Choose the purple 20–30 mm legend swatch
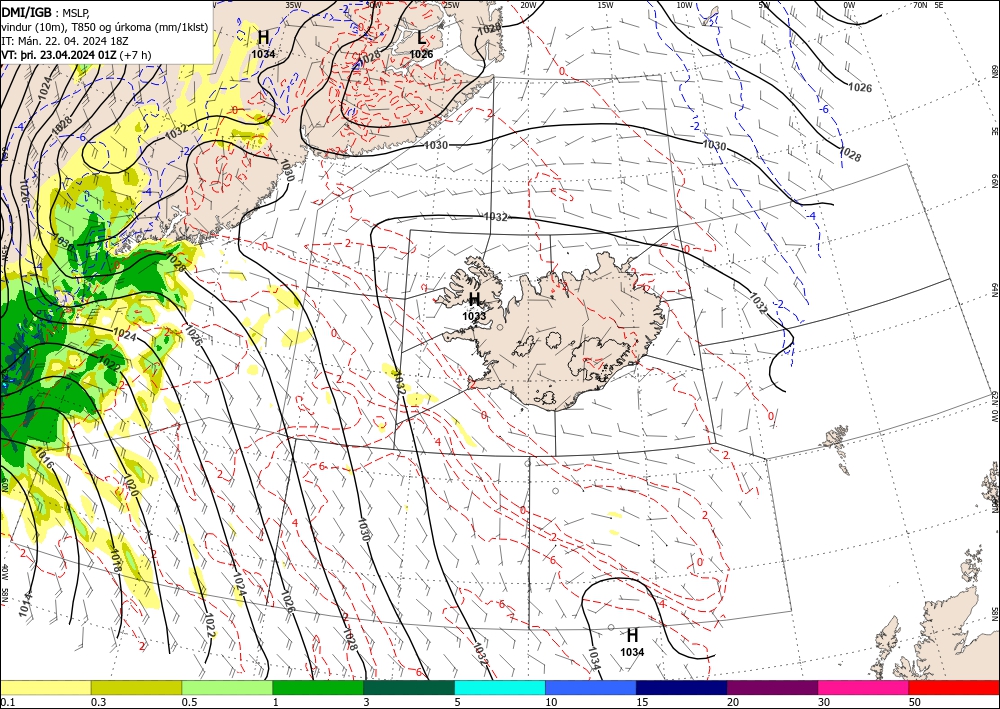This screenshot has height=709, width=1000. coord(772,687)
